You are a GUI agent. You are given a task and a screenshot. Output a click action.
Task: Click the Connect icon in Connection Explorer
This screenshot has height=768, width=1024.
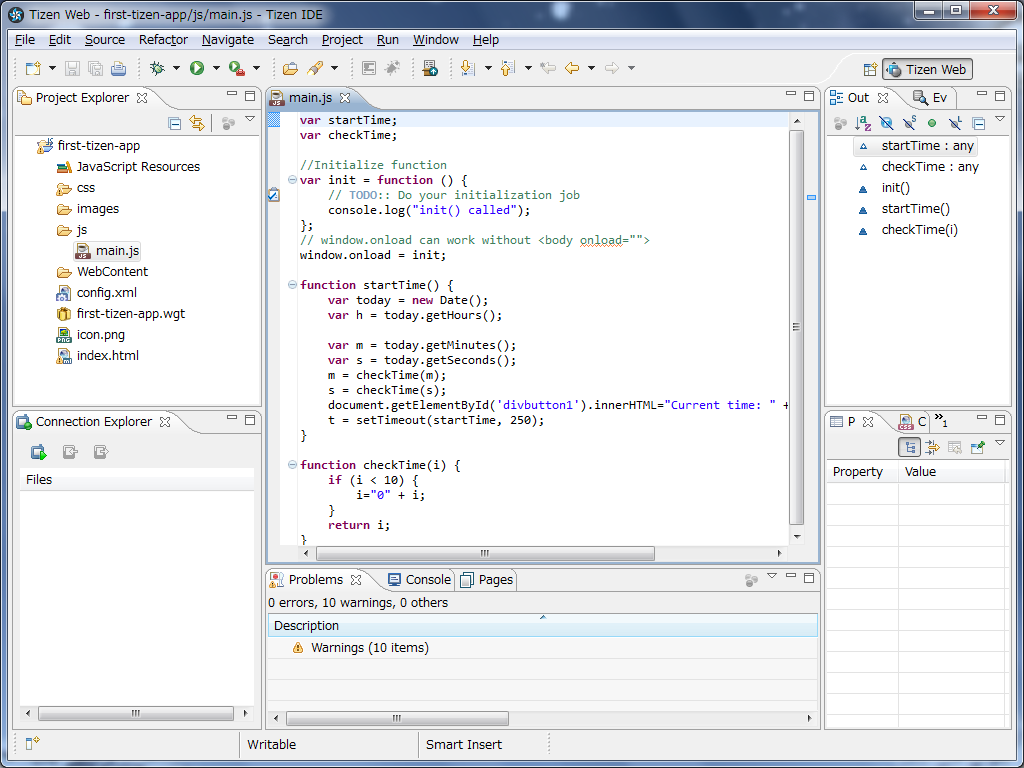39,452
